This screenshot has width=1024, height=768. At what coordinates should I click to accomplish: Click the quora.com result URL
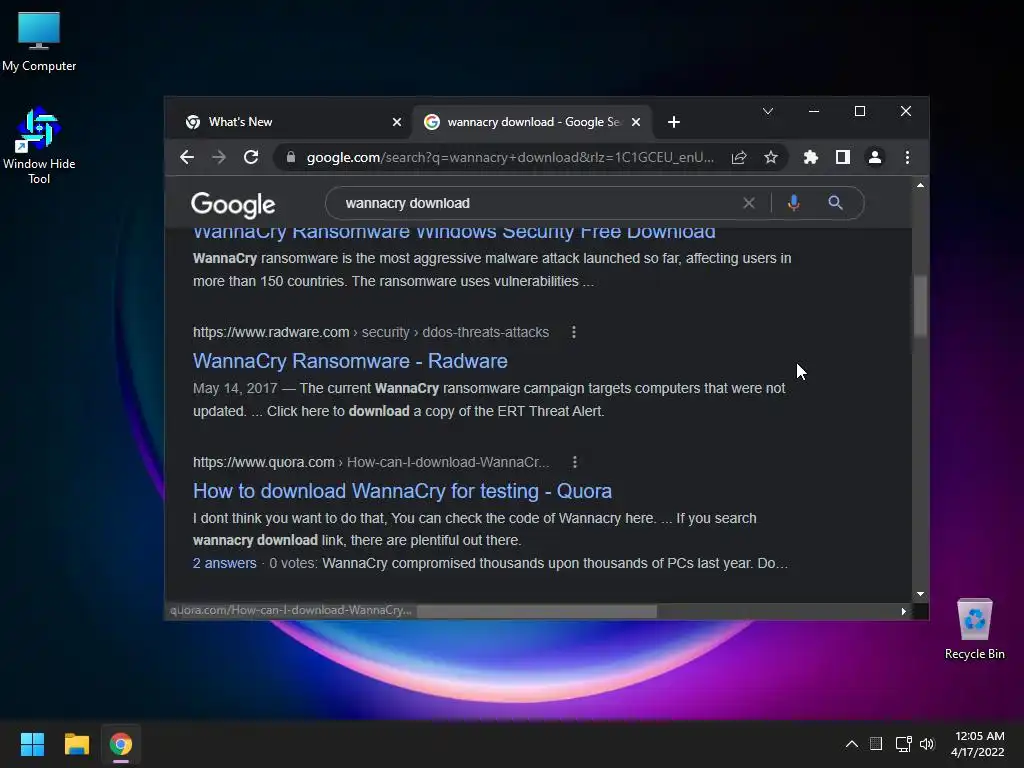point(371,462)
